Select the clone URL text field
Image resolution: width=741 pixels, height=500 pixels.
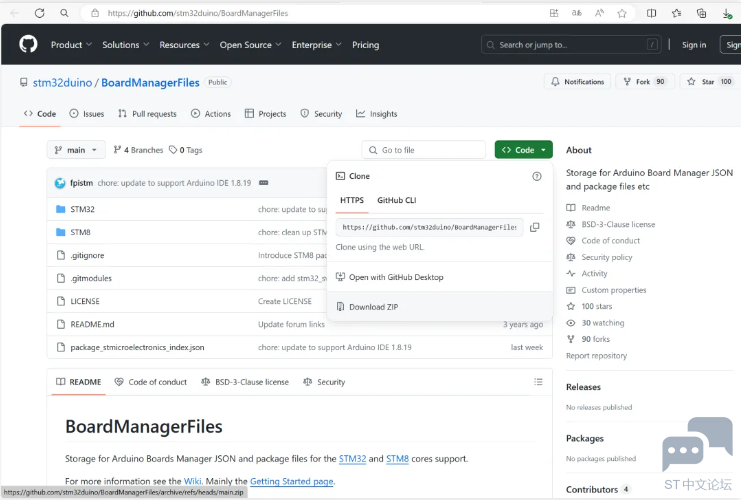(429, 227)
